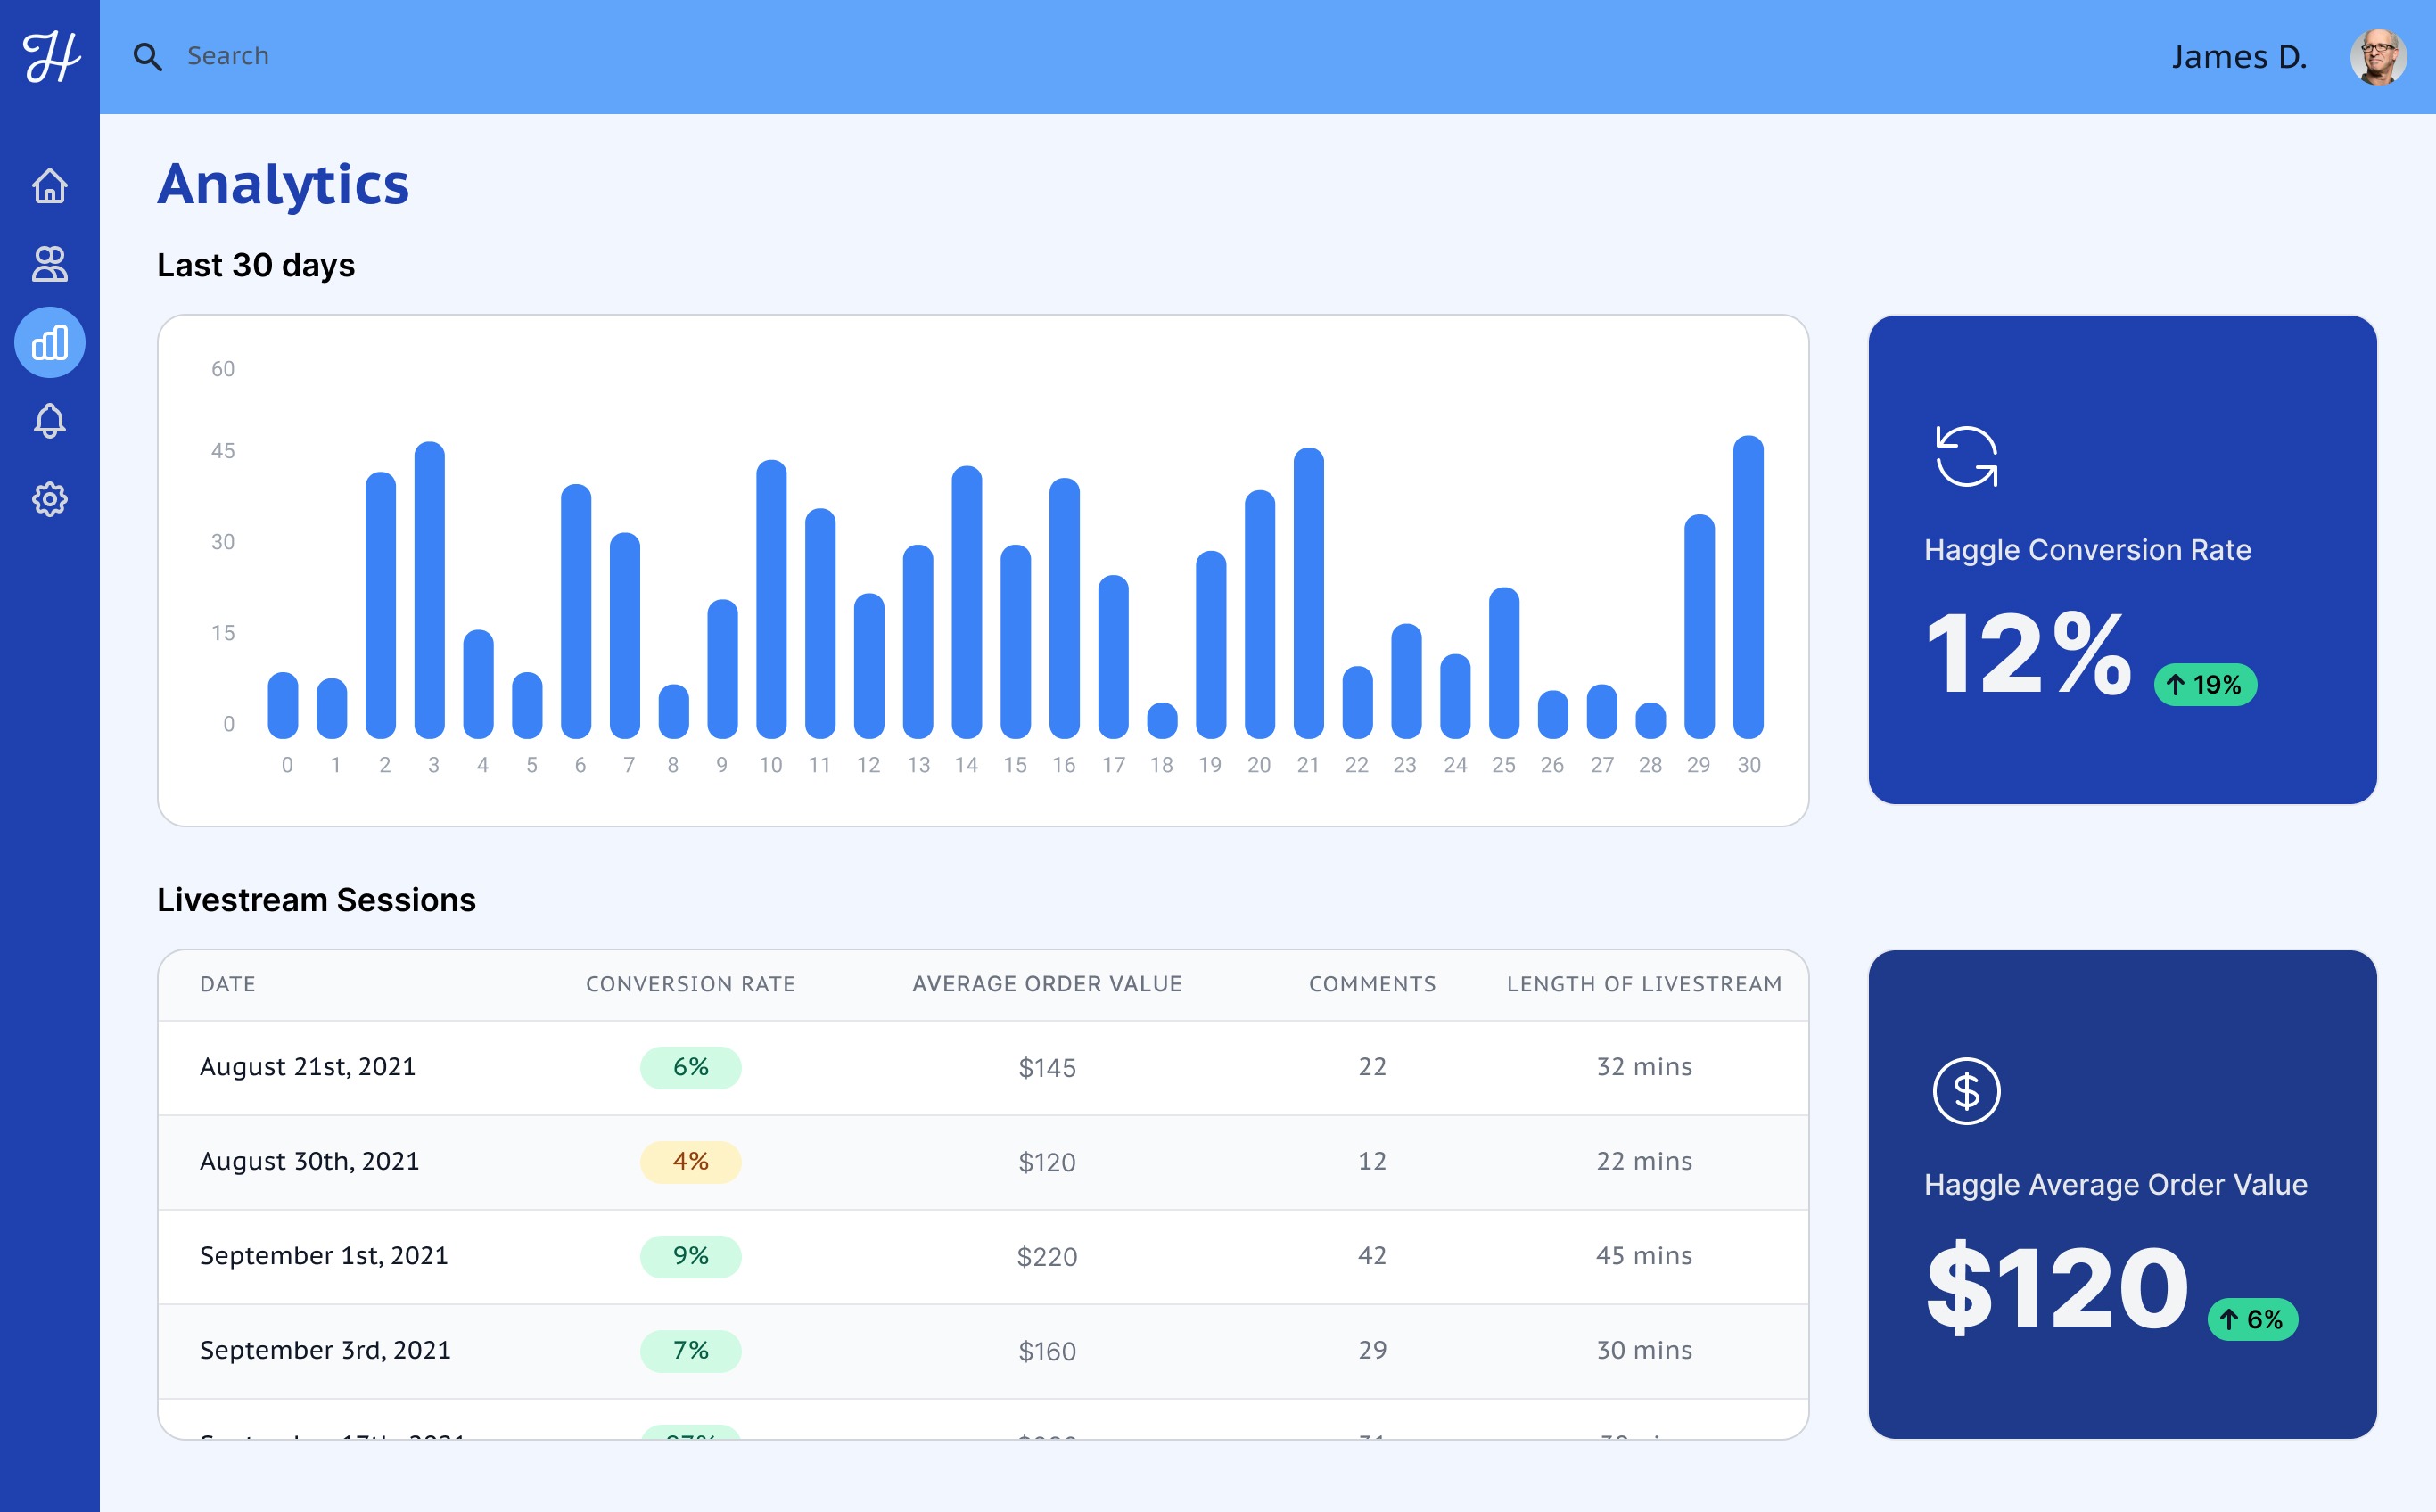Click the chart bar for day 30

[x=1748, y=590]
